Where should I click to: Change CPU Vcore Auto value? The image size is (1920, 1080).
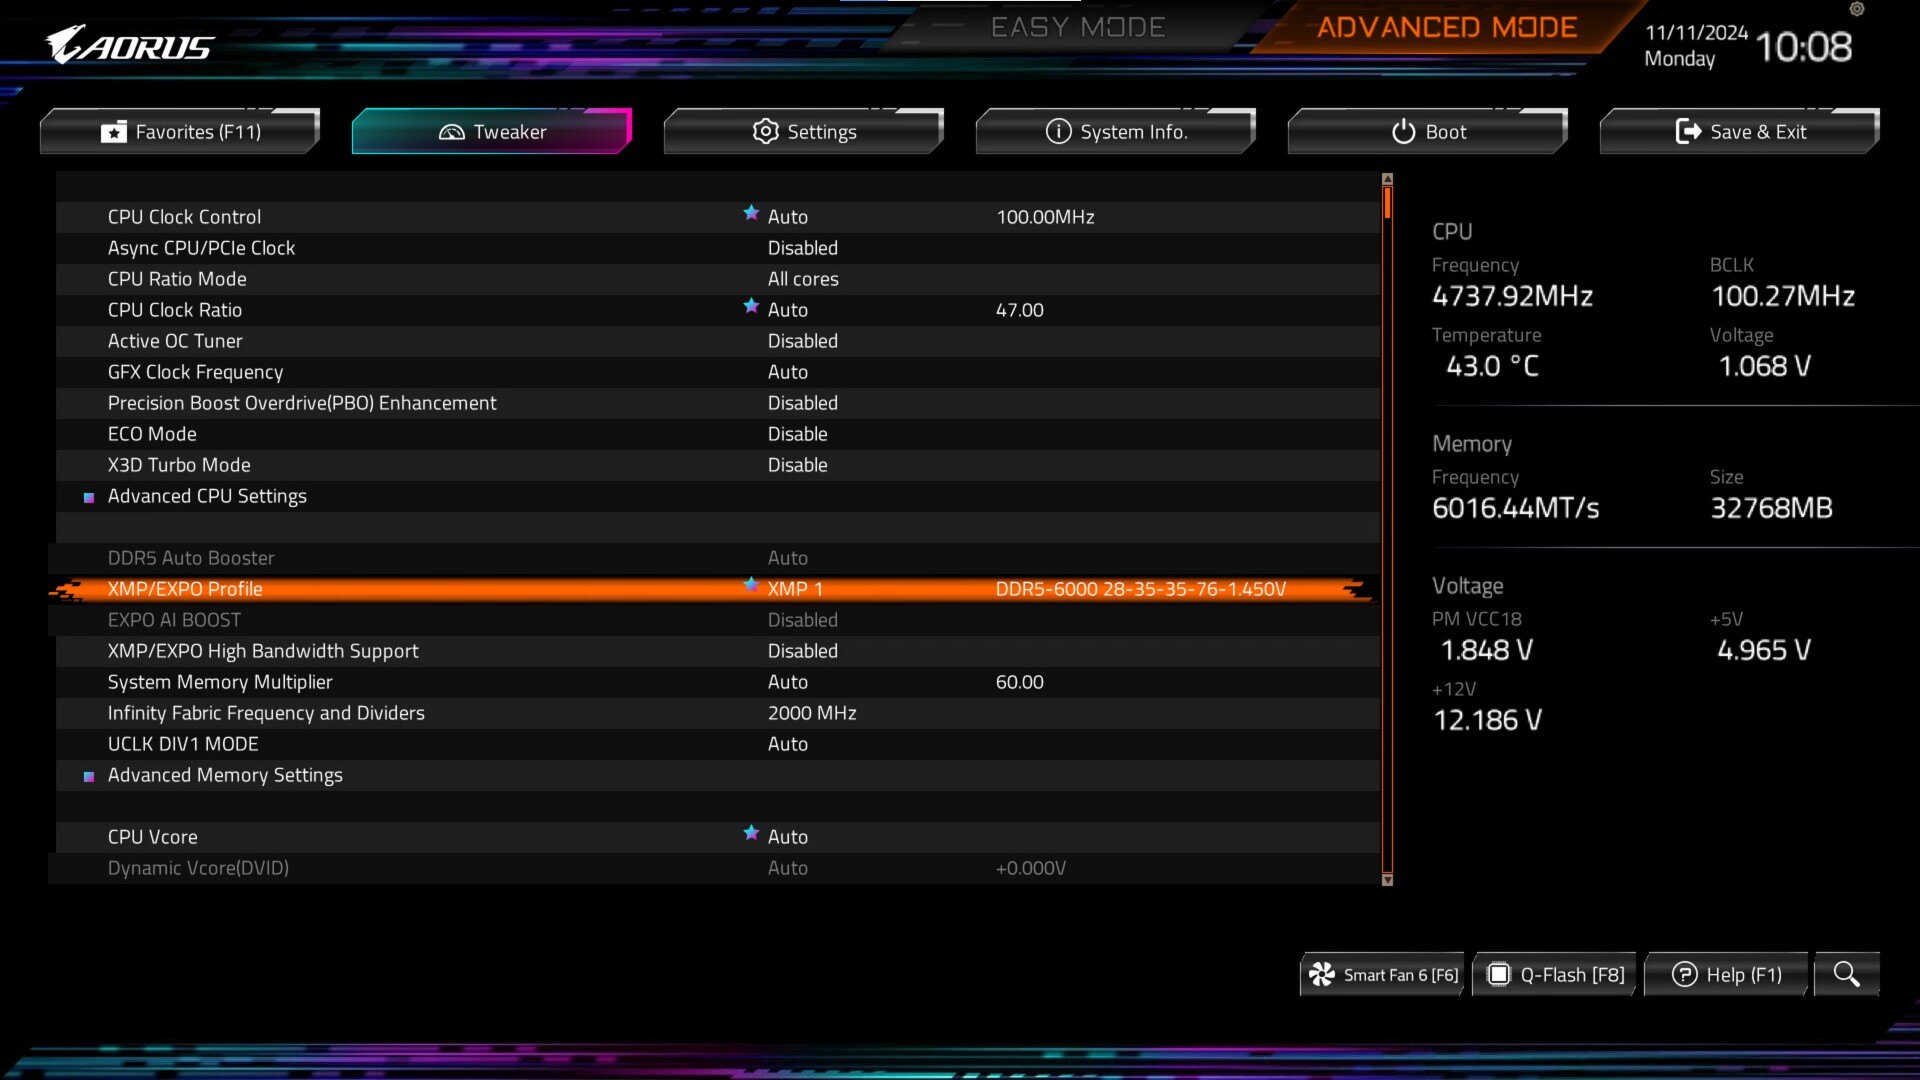[x=787, y=837]
